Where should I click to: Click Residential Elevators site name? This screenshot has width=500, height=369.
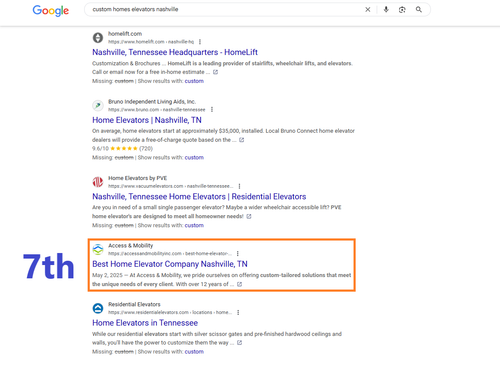coord(134,304)
